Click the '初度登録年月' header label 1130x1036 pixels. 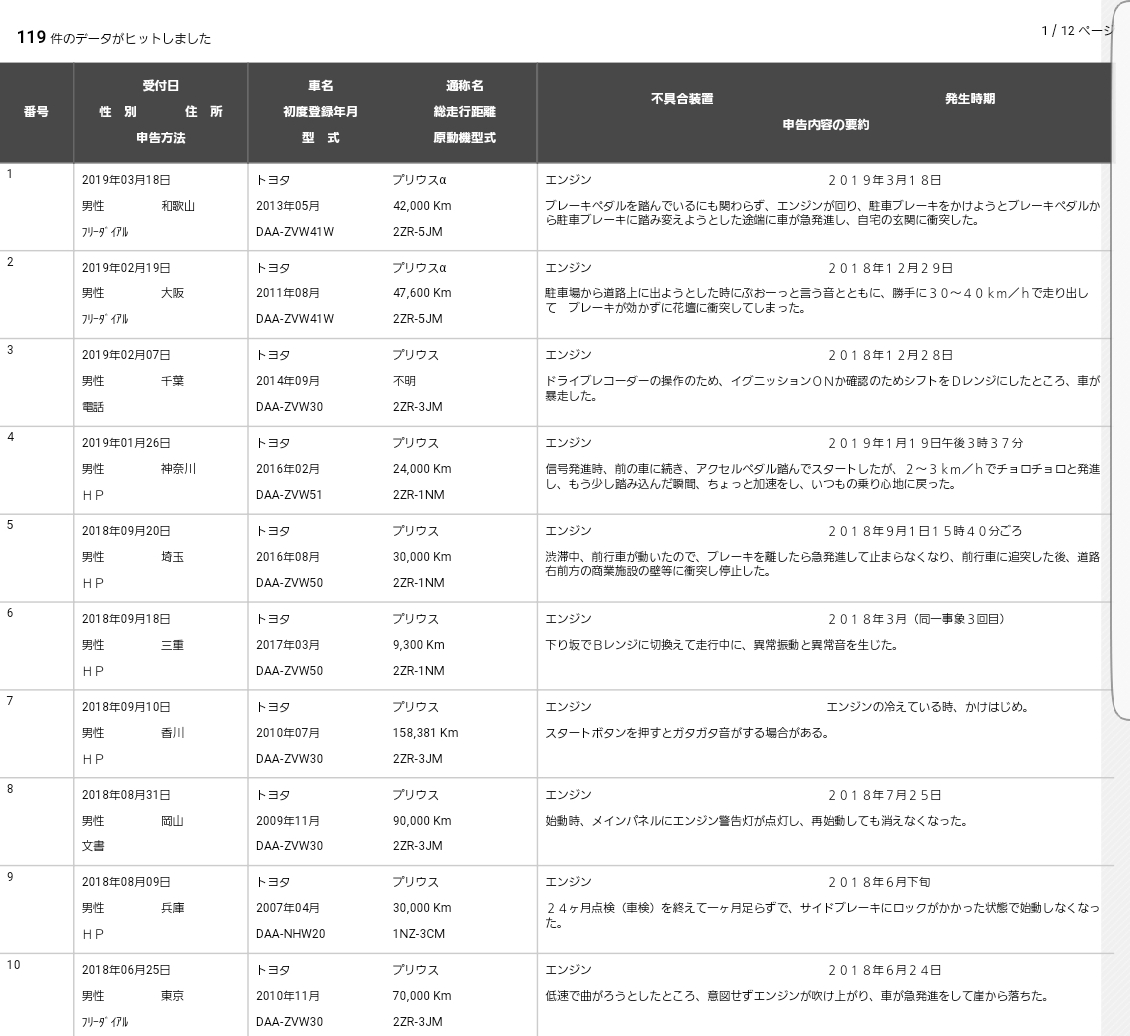point(321,112)
